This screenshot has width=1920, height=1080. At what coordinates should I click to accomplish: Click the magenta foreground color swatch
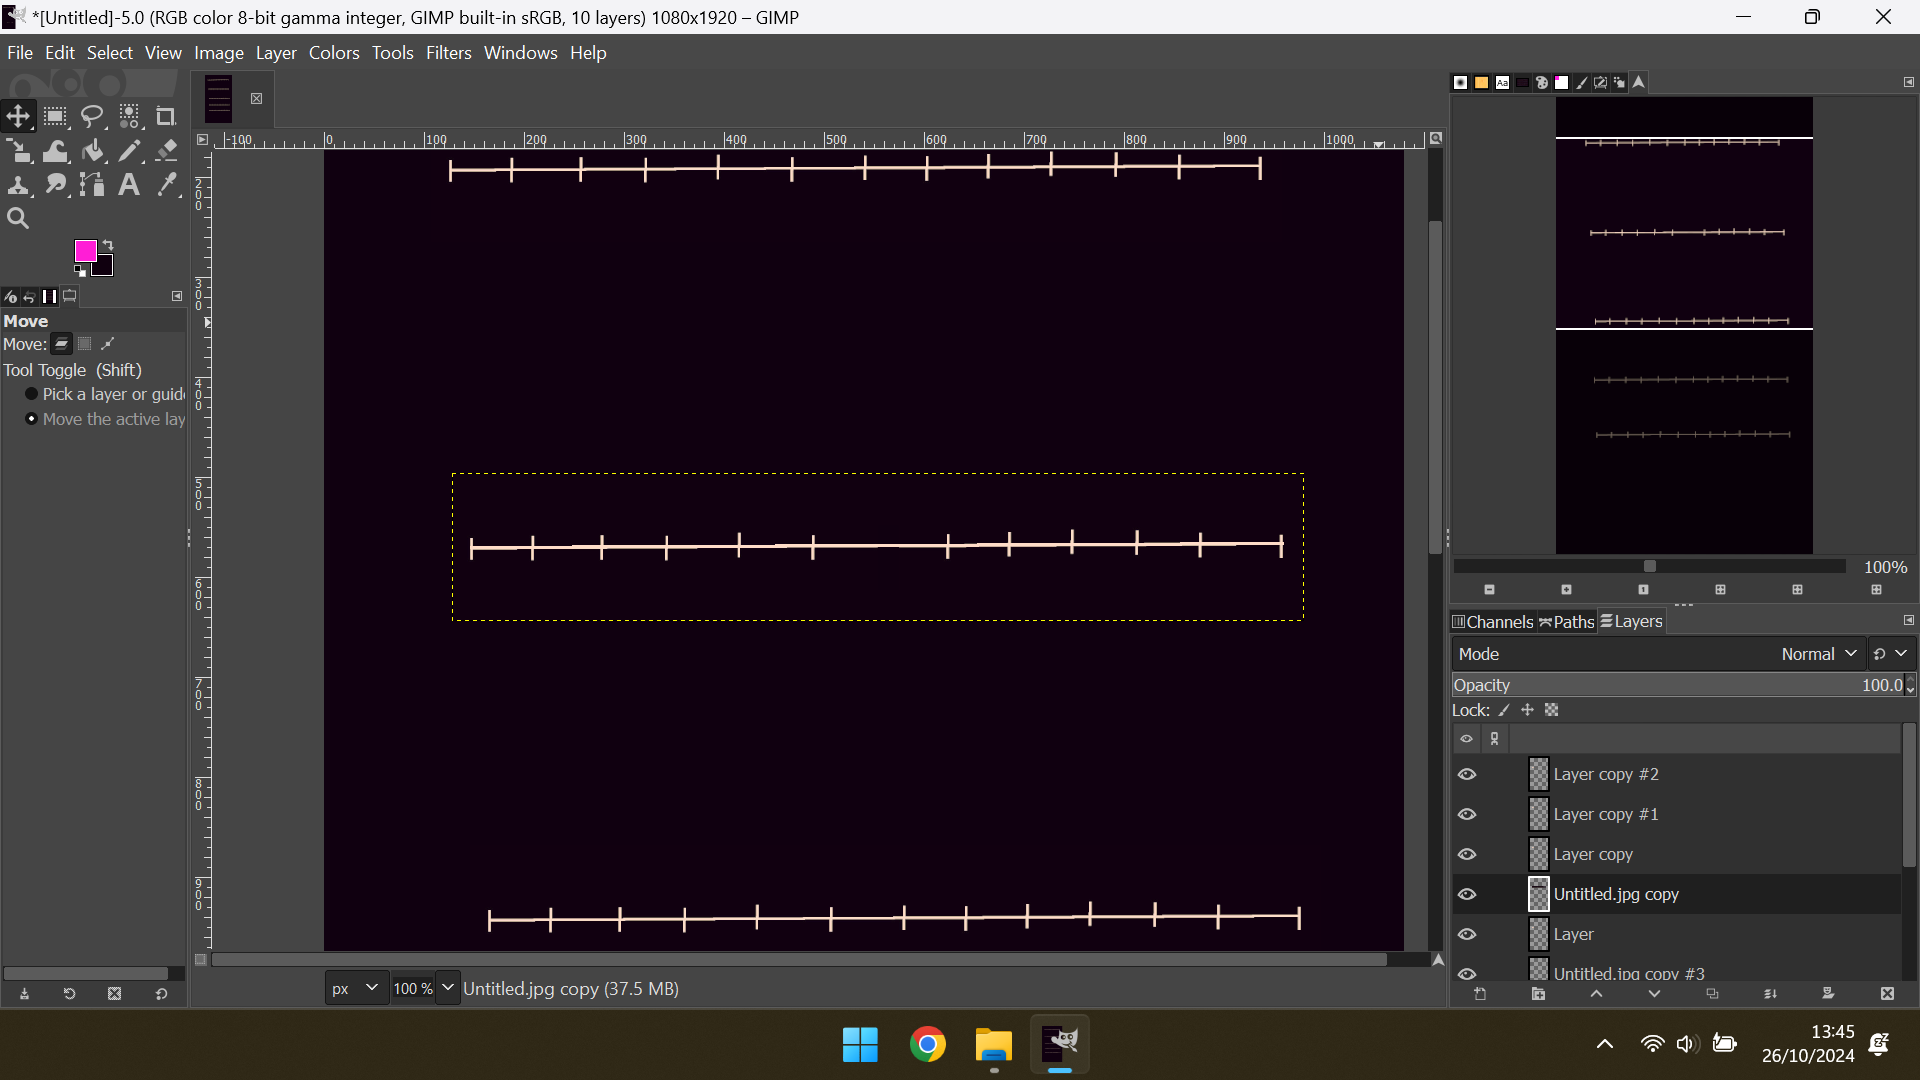click(85, 250)
